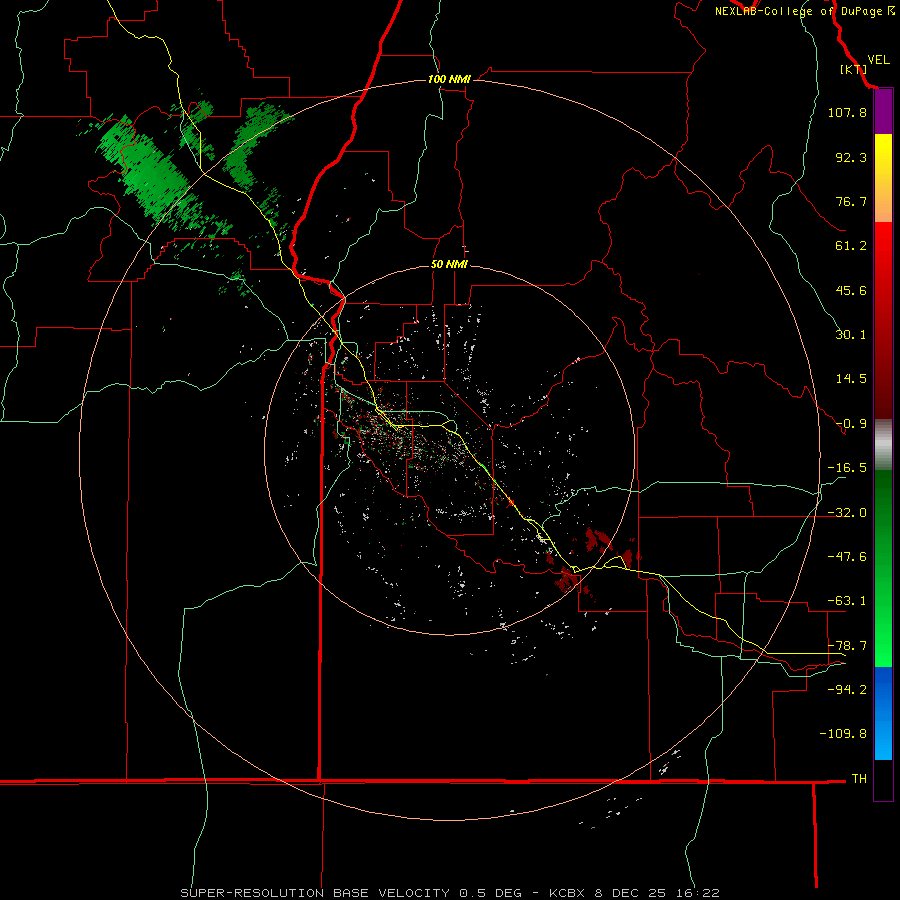Click the TH threshold label
The height and width of the screenshot is (900, 900).
(x=859, y=779)
